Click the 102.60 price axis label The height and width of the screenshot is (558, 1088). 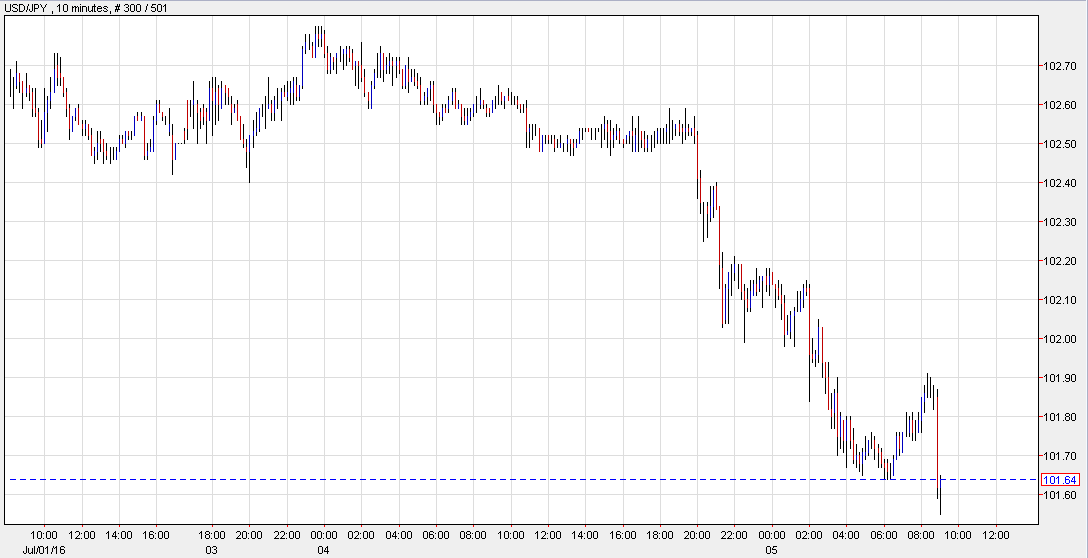click(x=1060, y=105)
